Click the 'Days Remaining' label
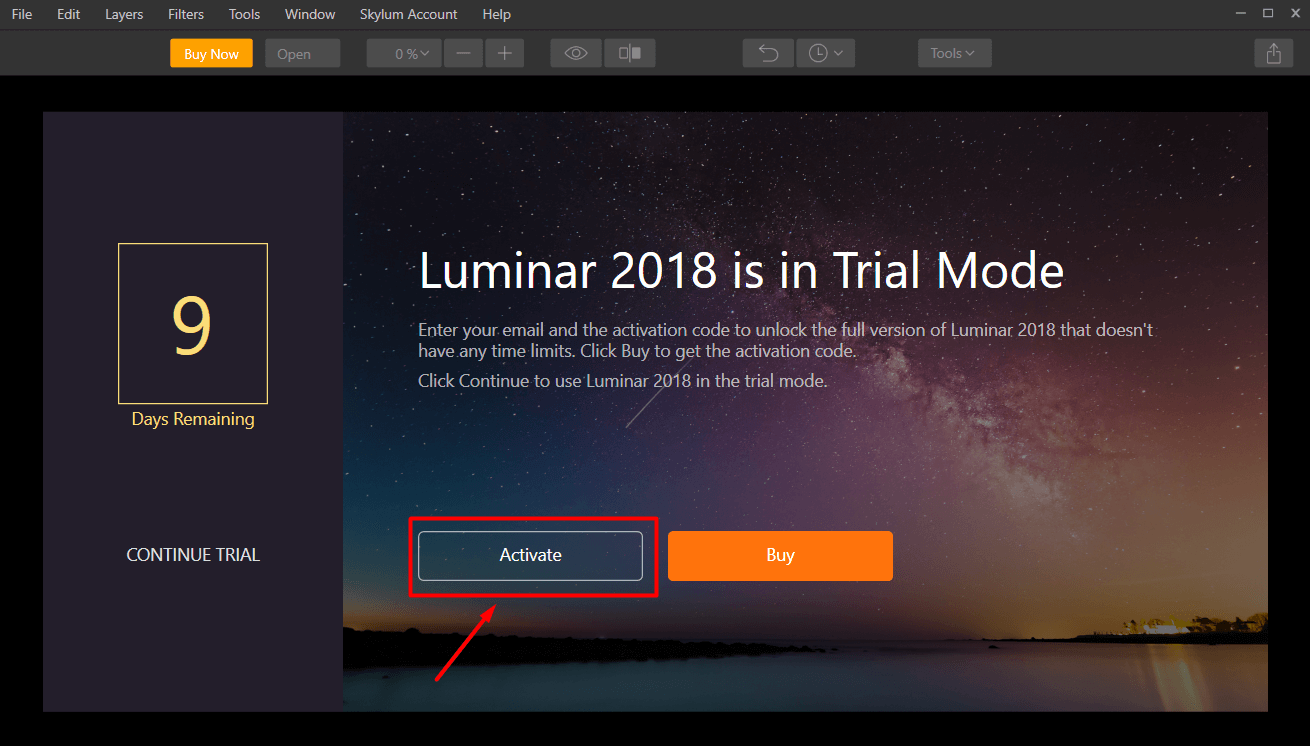 193,419
